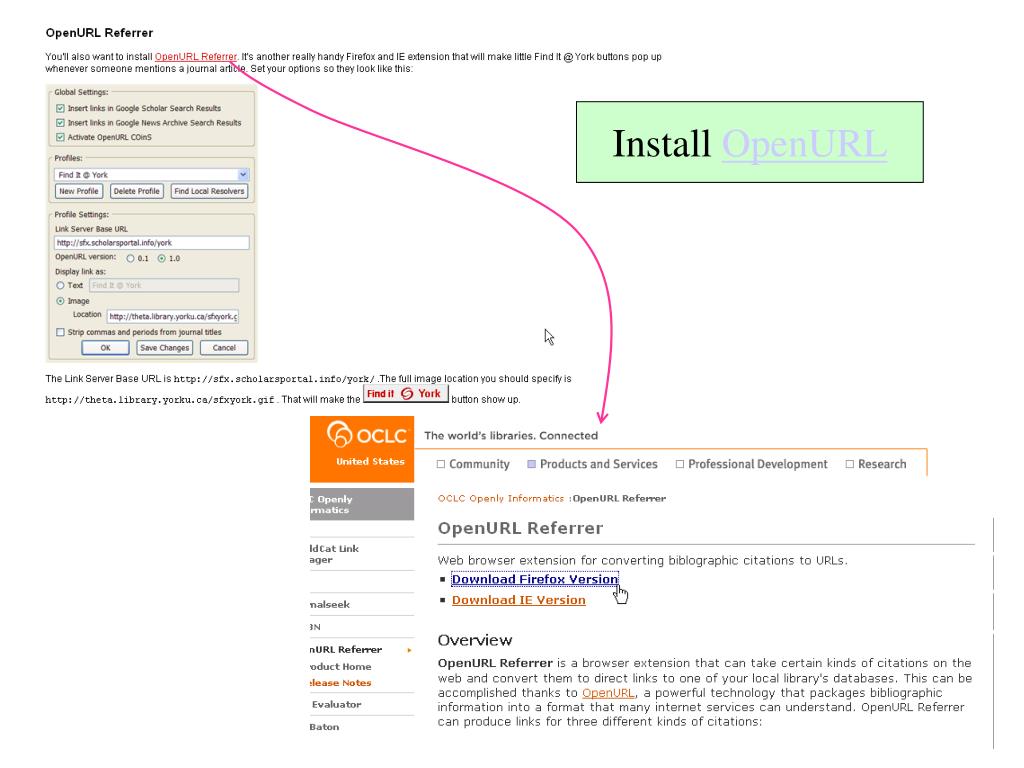Click the OpenURL Referrer page heading
1024x768 pixels.
[x=520, y=528]
